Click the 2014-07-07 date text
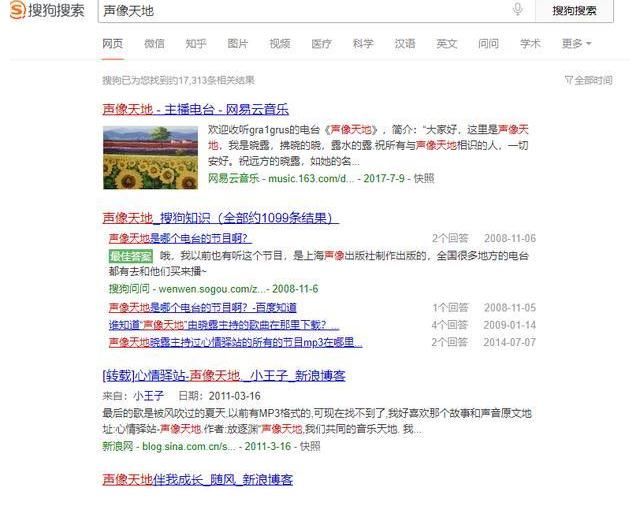The width and height of the screenshot is (640, 509). [x=510, y=342]
